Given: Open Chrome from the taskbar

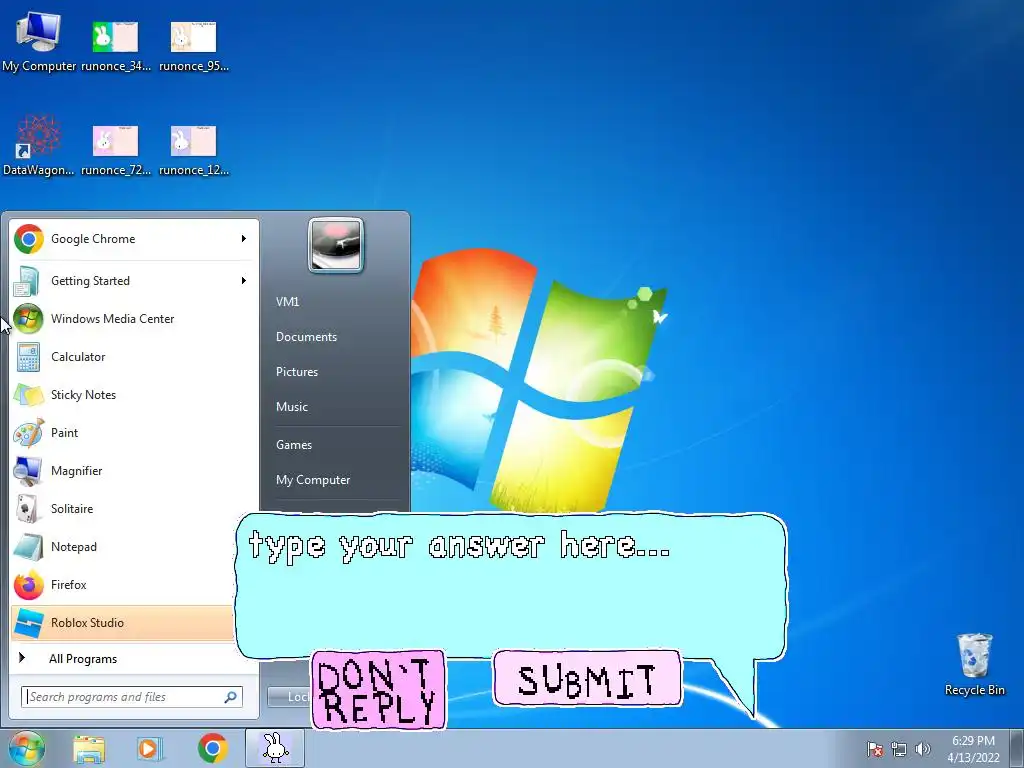Looking at the screenshot, I should 212,748.
